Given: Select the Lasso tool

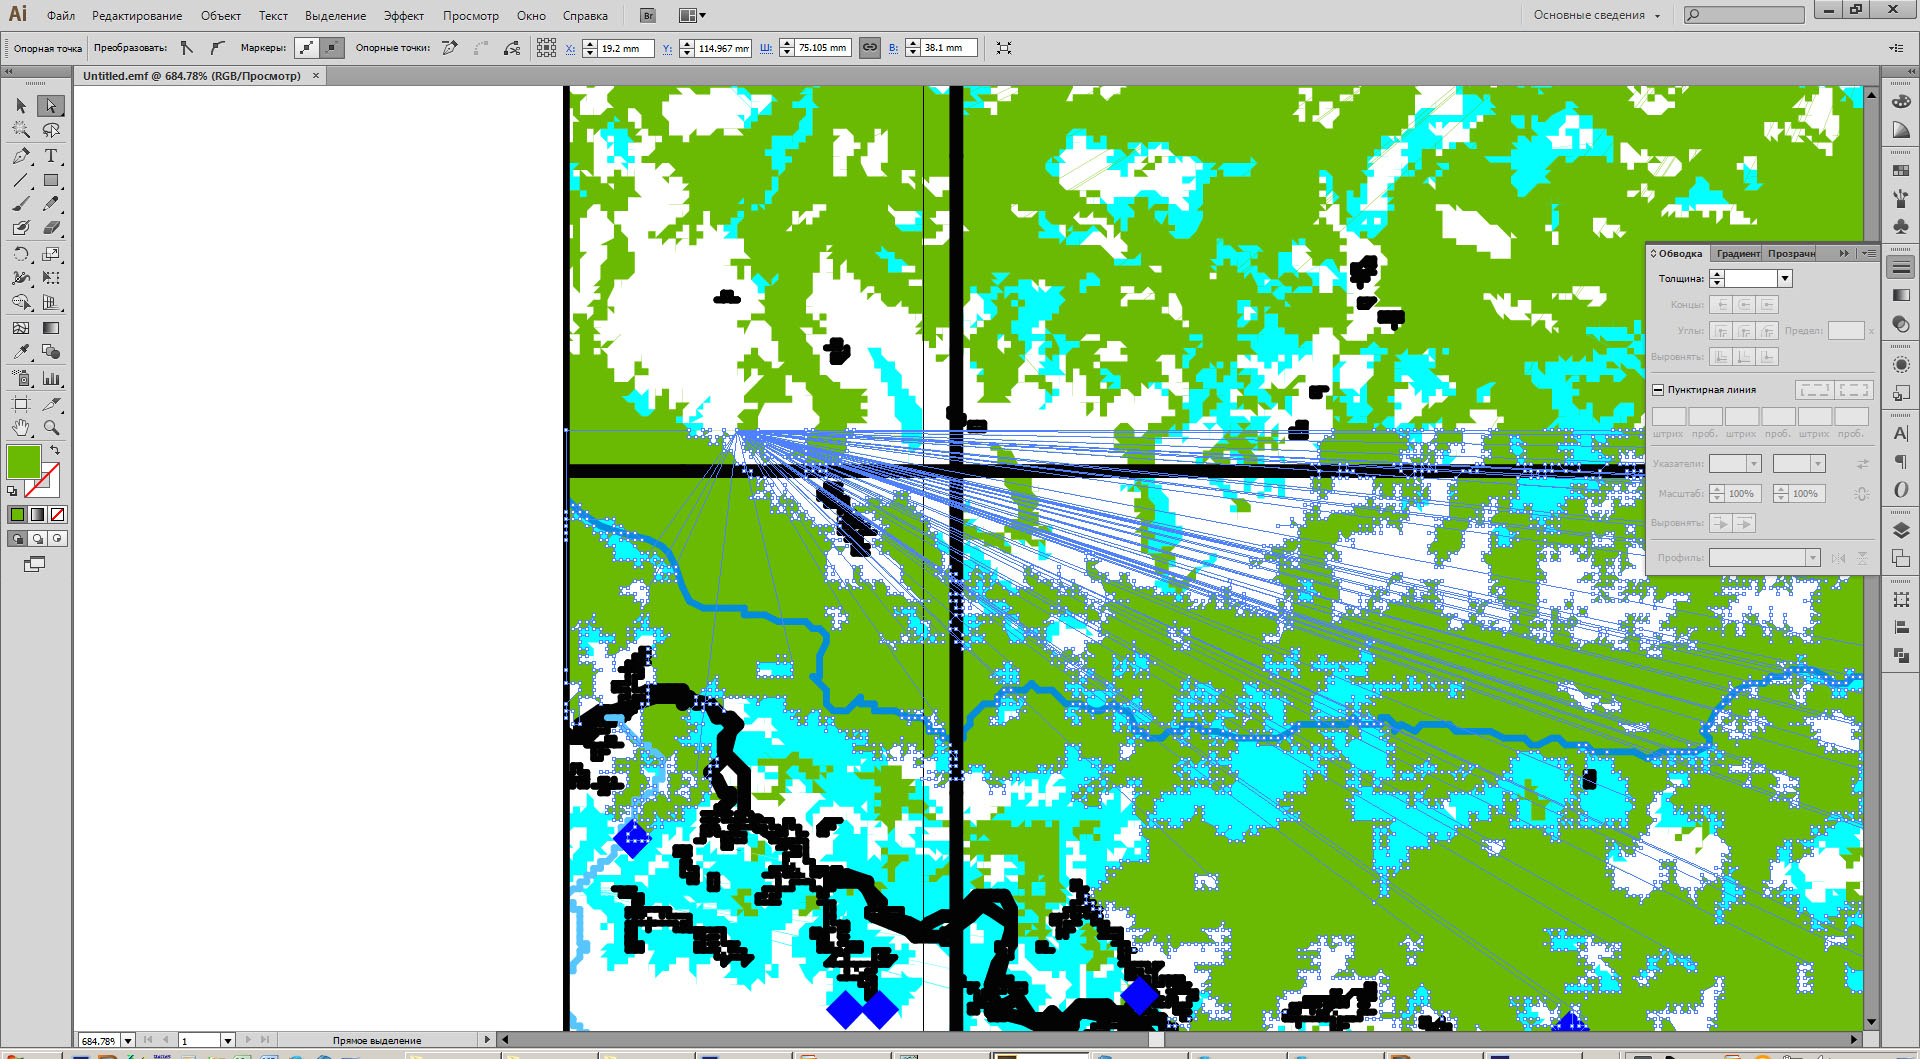Looking at the screenshot, I should (x=51, y=130).
